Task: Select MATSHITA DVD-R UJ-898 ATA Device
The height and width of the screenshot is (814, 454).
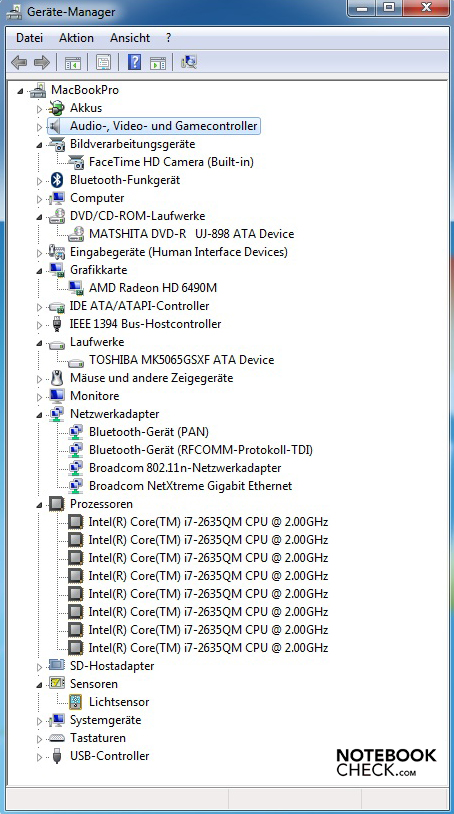Action: [191, 234]
